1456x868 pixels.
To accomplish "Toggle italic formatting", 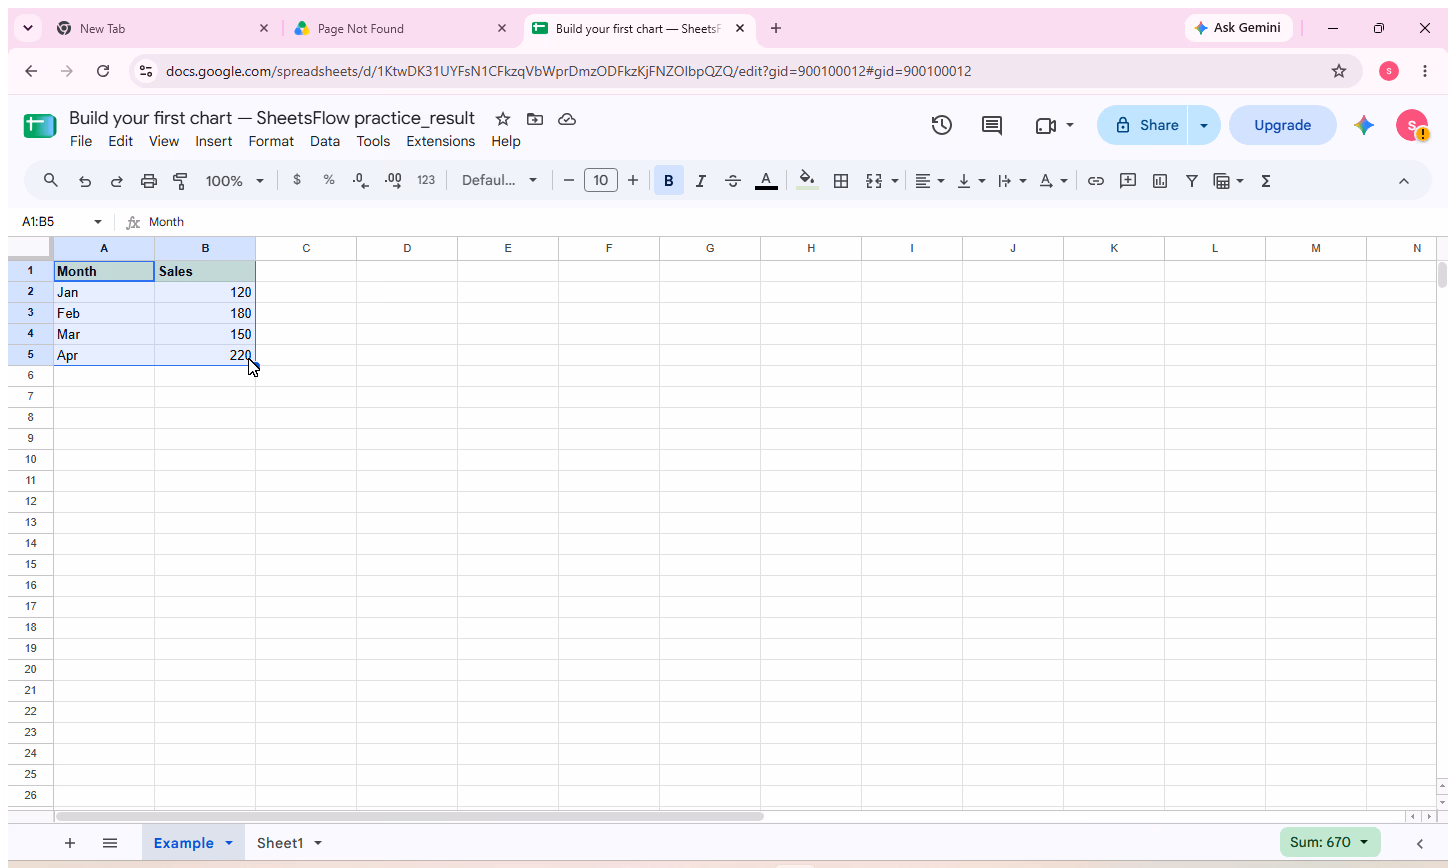I will coord(701,181).
